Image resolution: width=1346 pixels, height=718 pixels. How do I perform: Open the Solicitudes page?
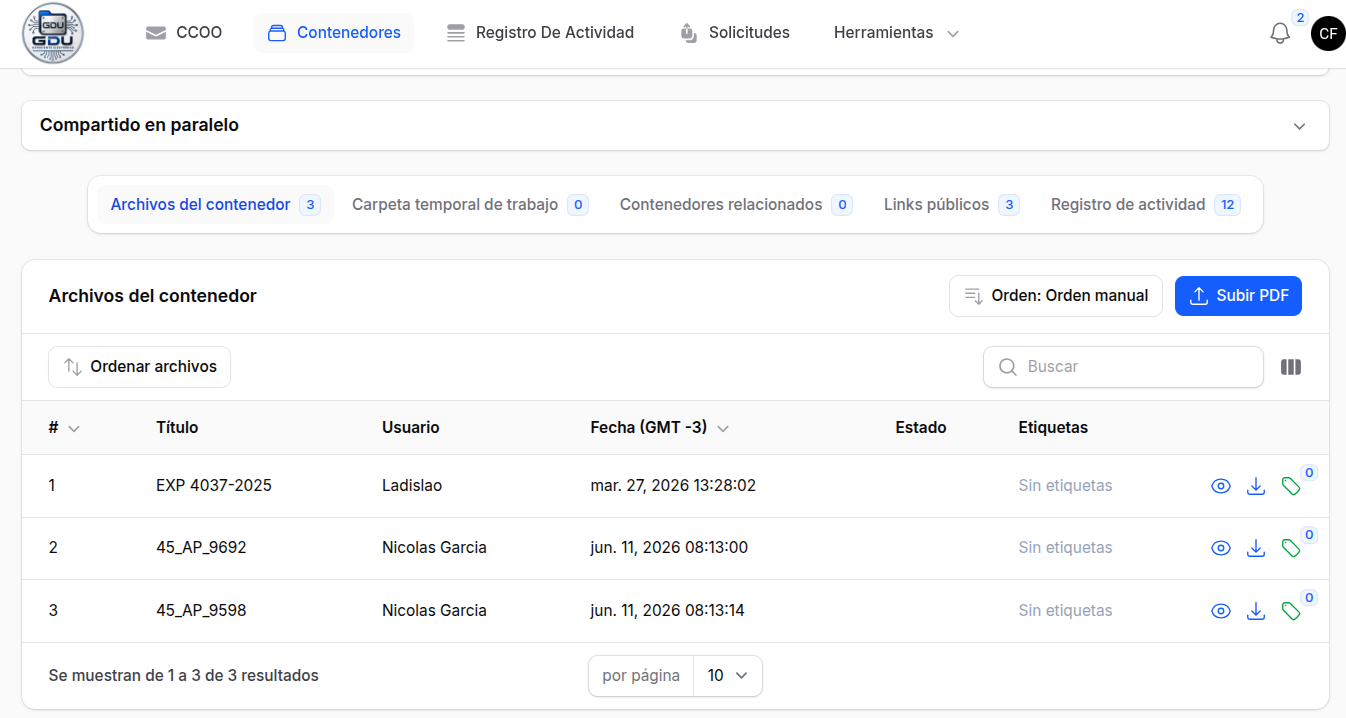coord(735,33)
